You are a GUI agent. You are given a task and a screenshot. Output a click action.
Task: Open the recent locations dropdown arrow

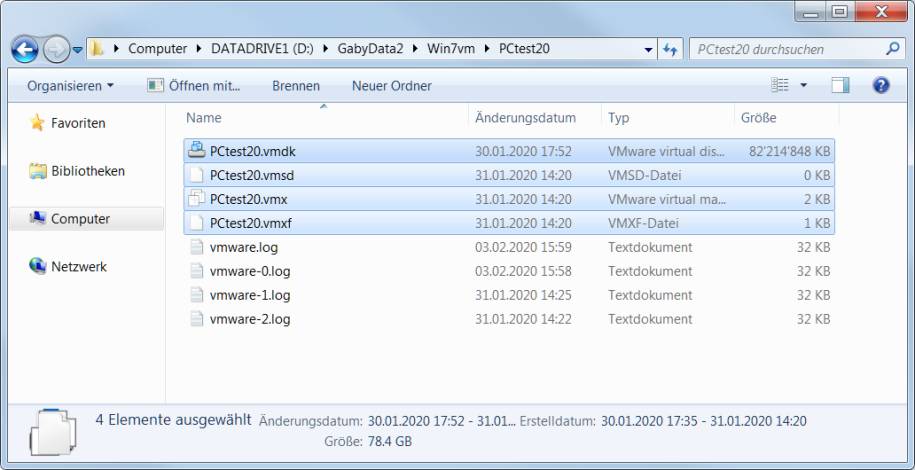77,51
